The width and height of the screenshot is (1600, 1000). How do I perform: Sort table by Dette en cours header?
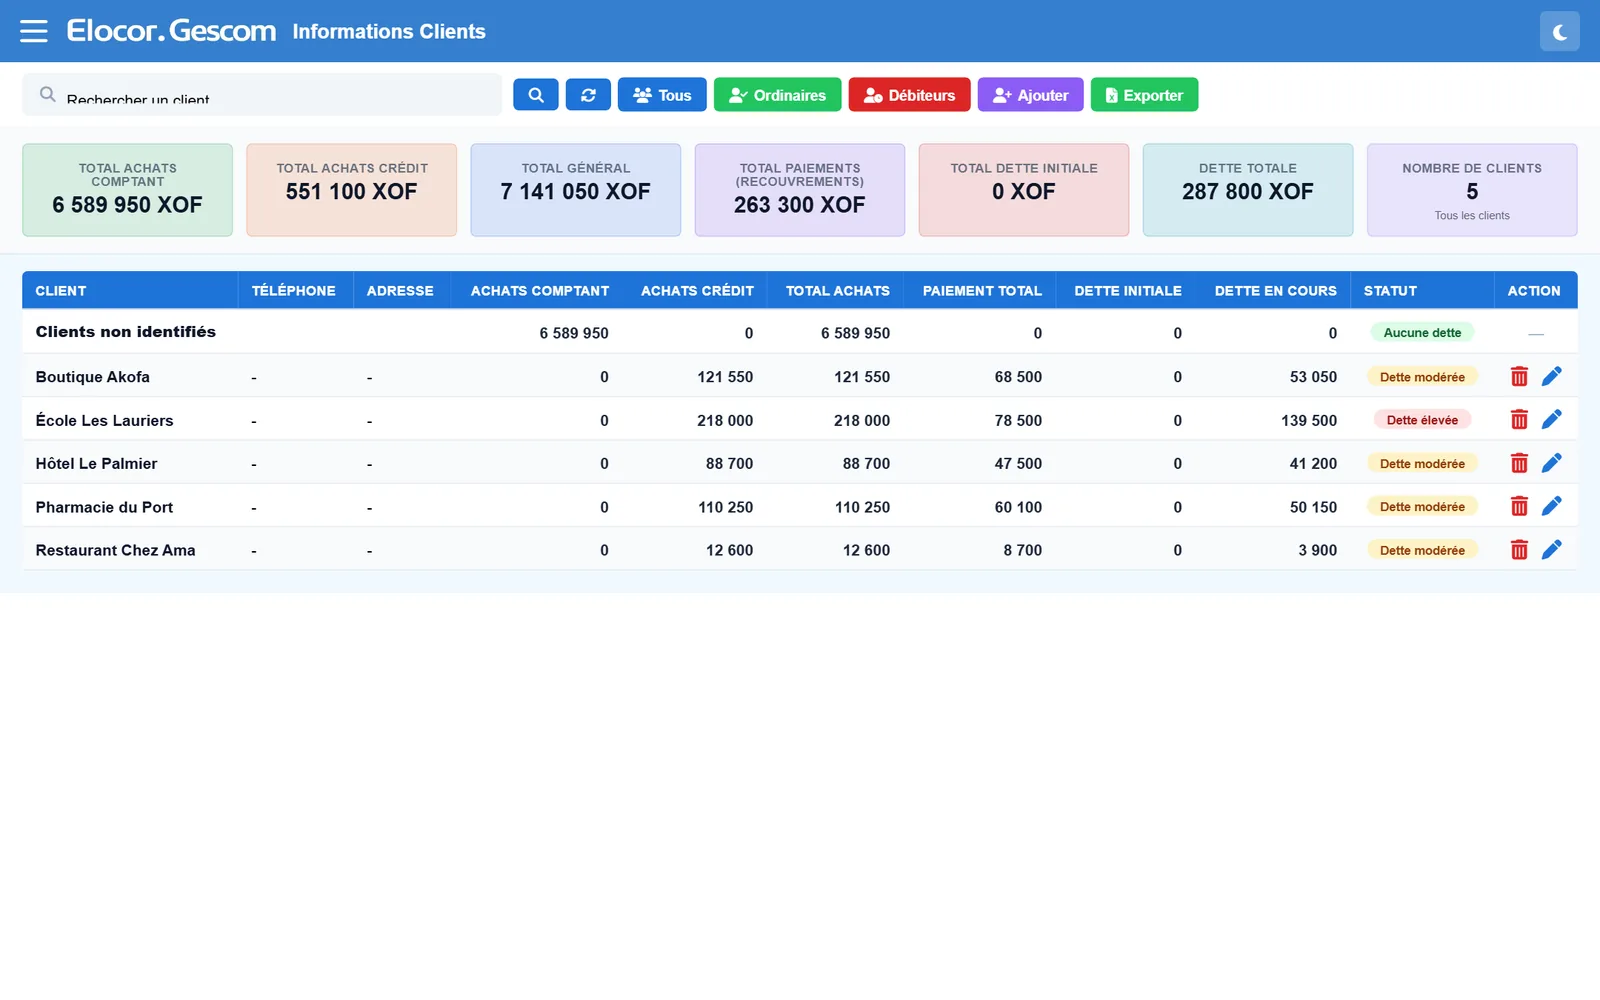(x=1275, y=291)
